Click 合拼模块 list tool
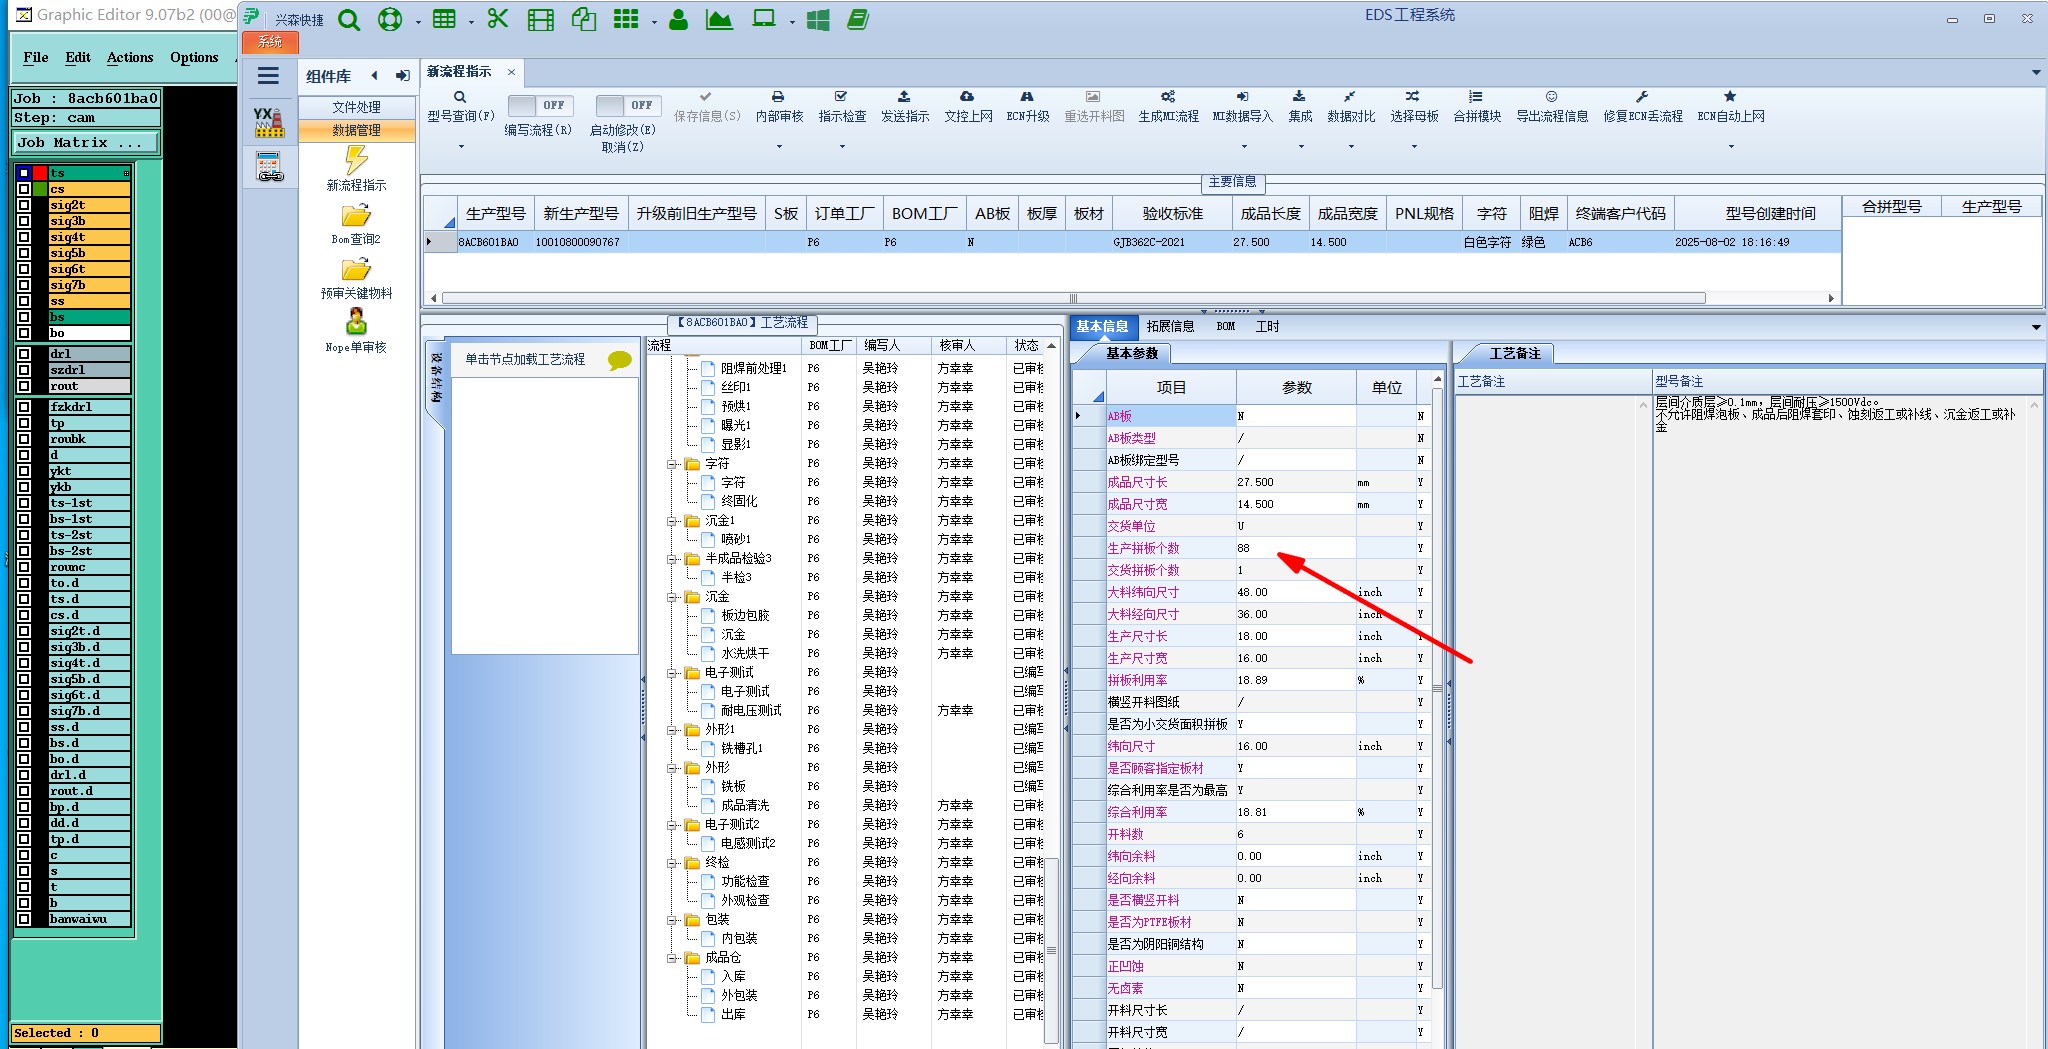Viewport: 2048px width, 1049px height. coord(1477,107)
